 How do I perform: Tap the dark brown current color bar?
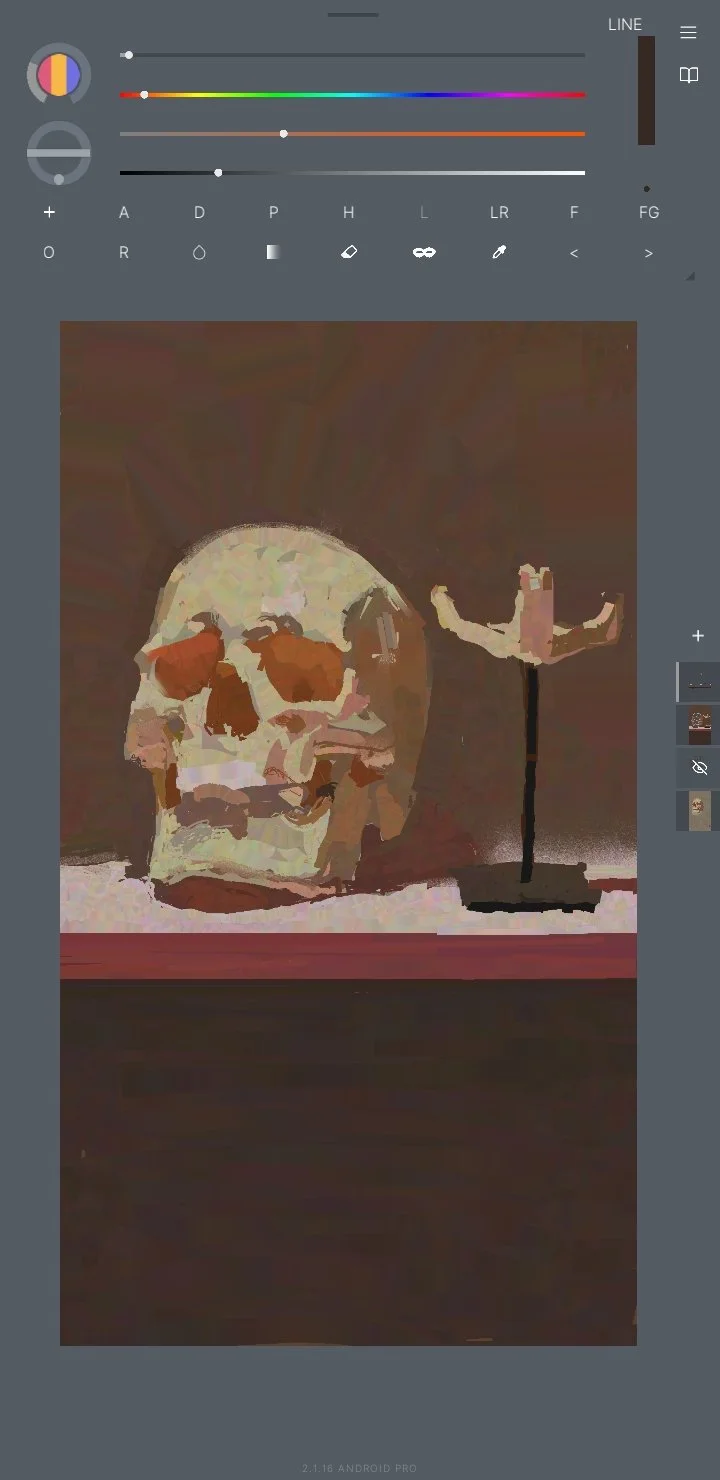tap(646, 90)
